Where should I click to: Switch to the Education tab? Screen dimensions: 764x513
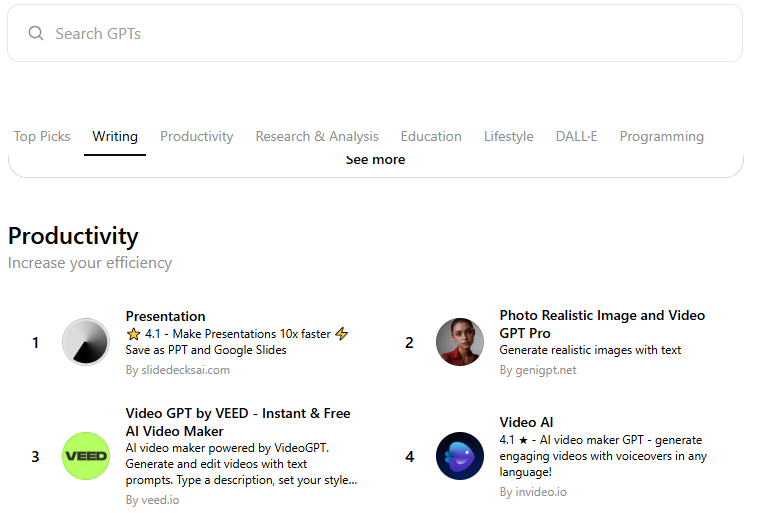pyautogui.click(x=431, y=137)
